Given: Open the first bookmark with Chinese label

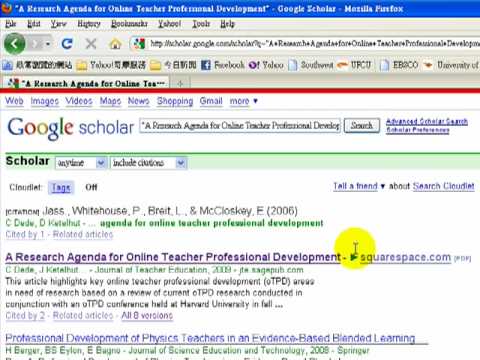Looking at the screenshot, I should (37, 65).
